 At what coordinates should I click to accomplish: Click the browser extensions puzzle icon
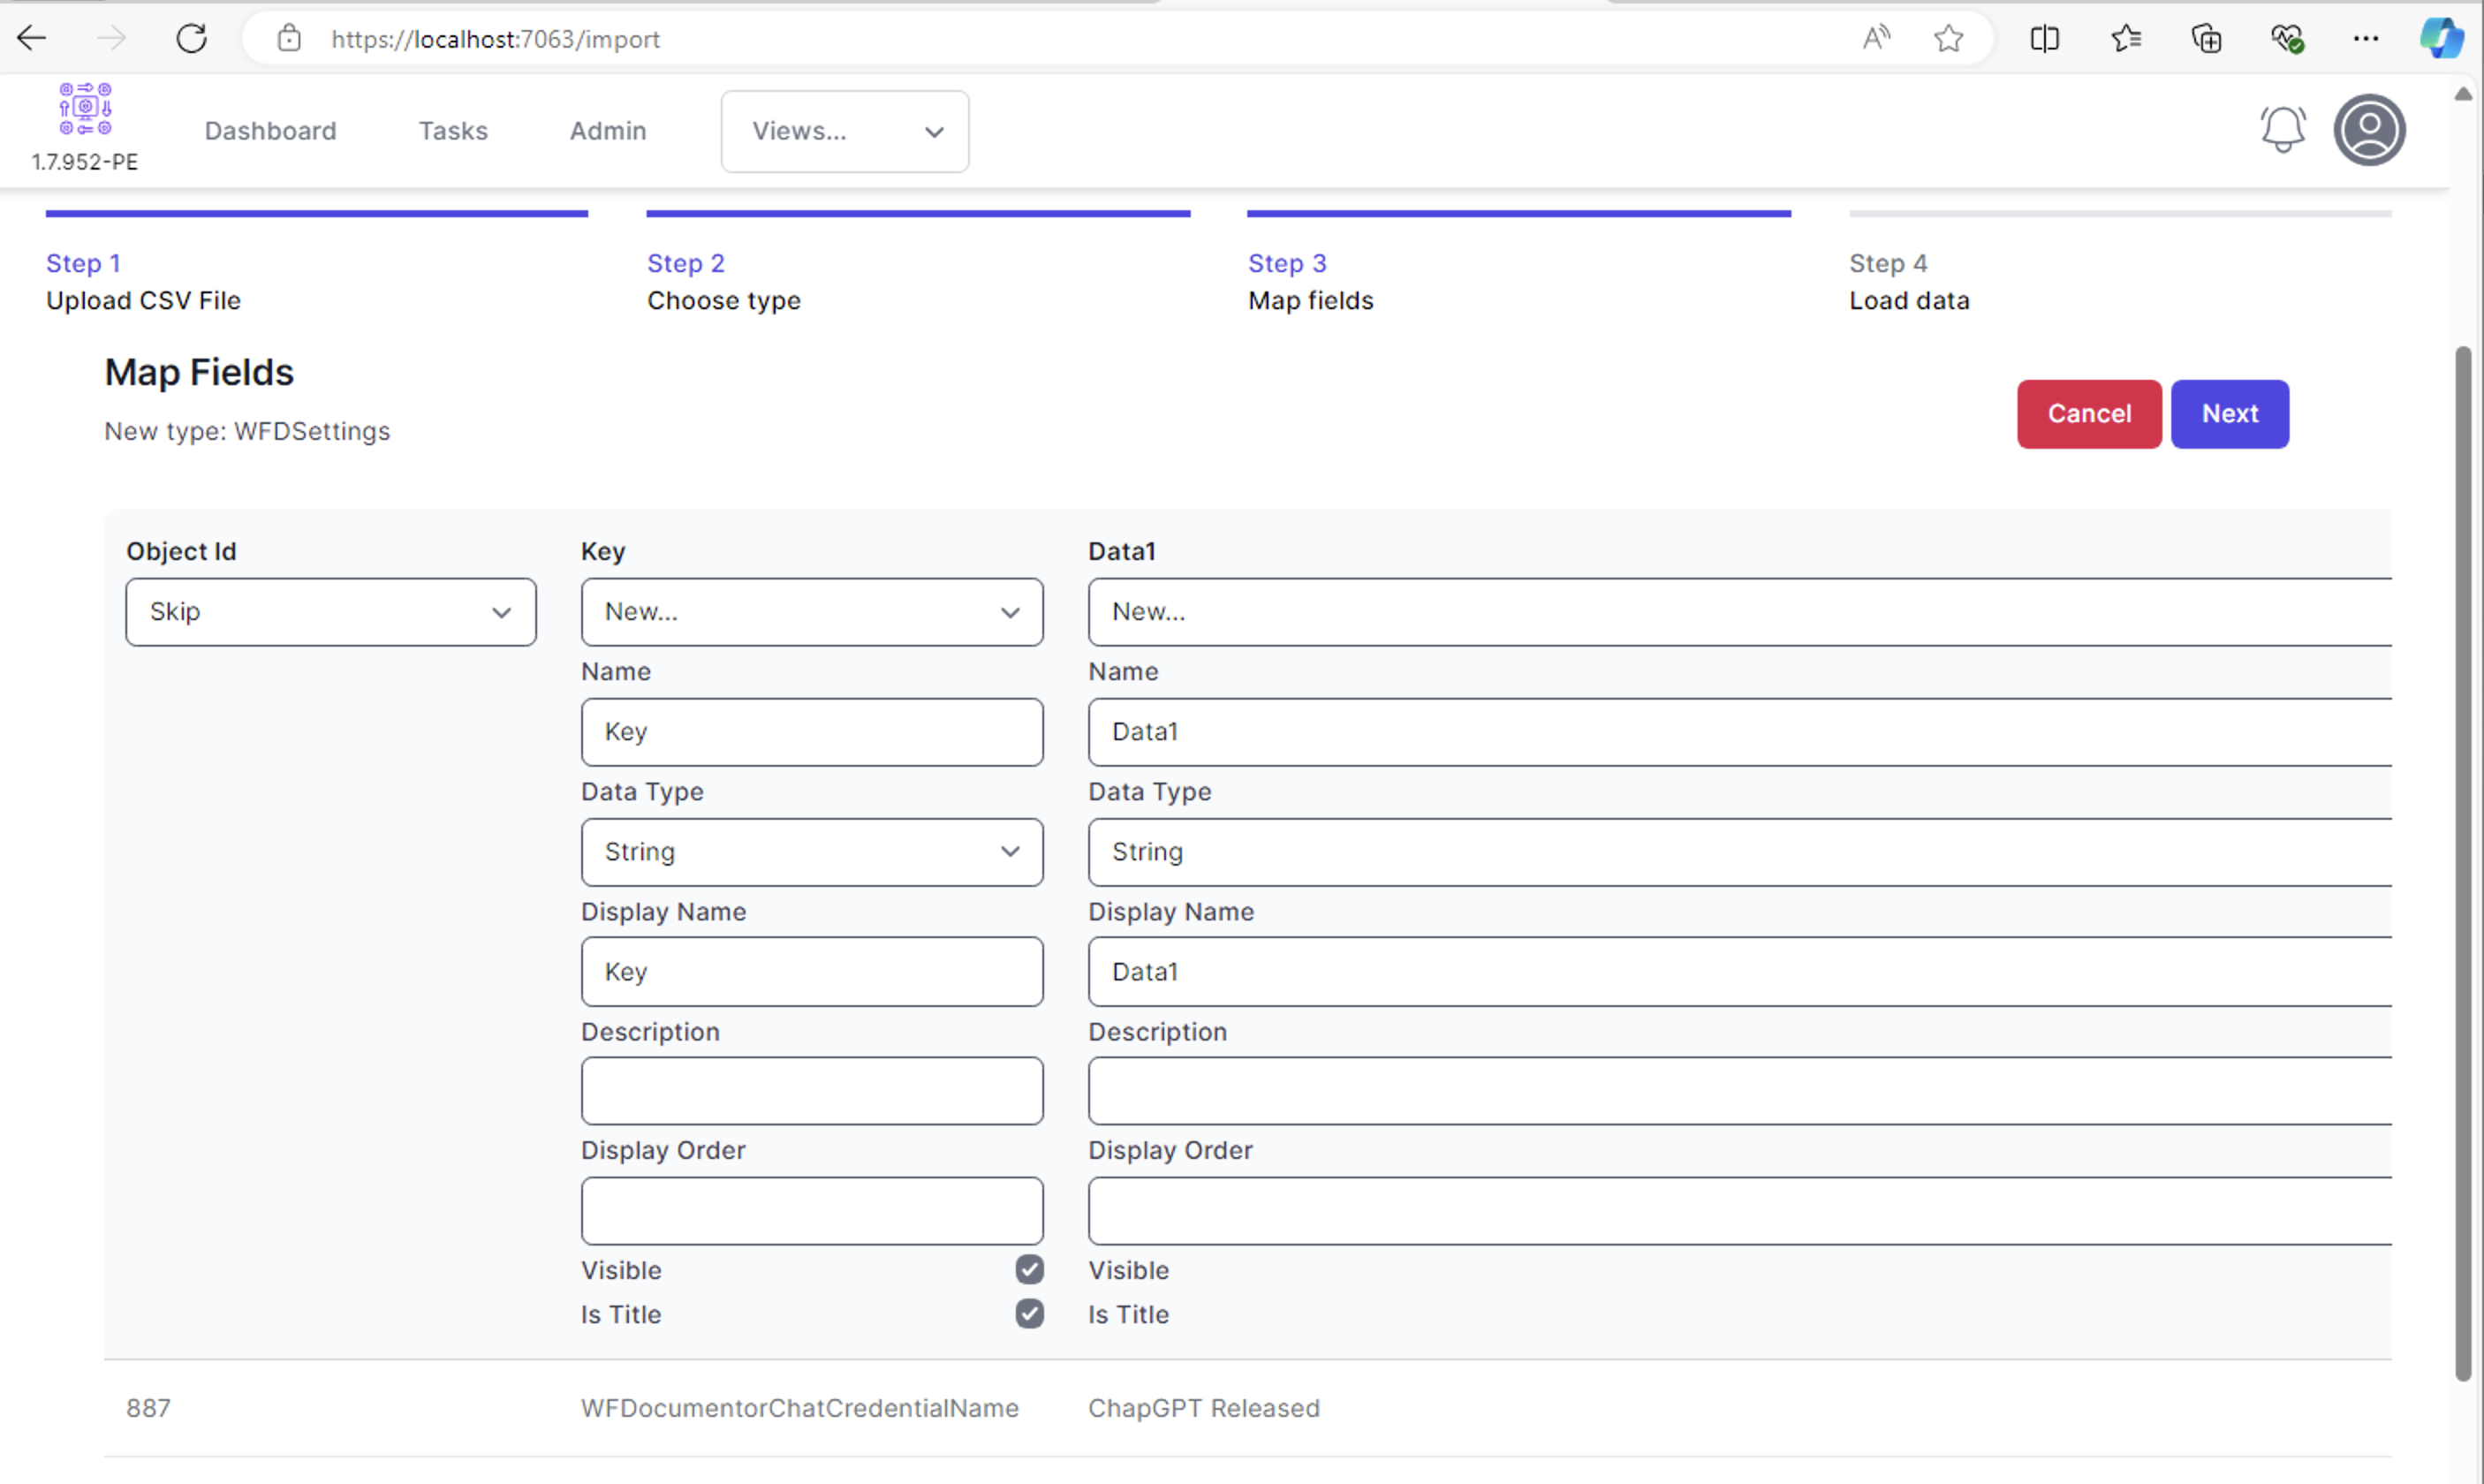pyautogui.click(x=2205, y=39)
